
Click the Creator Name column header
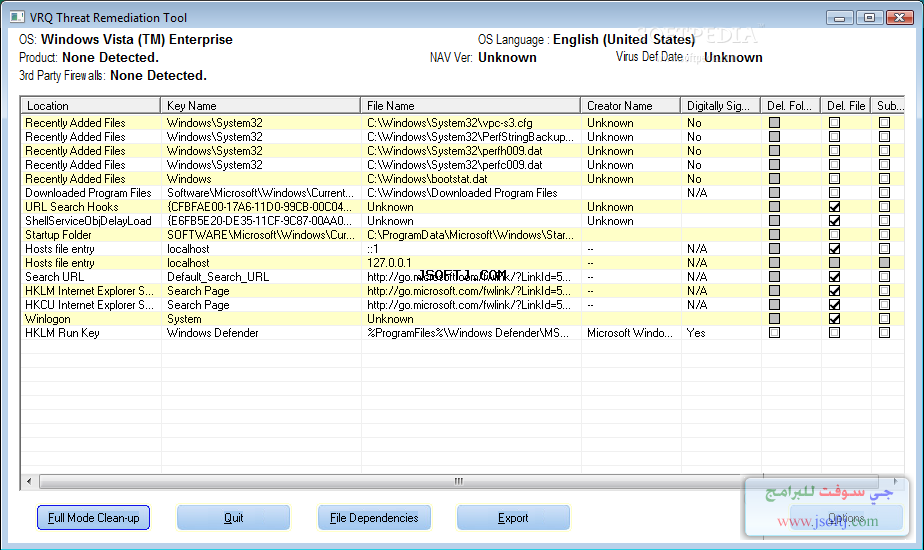click(x=631, y=106)
